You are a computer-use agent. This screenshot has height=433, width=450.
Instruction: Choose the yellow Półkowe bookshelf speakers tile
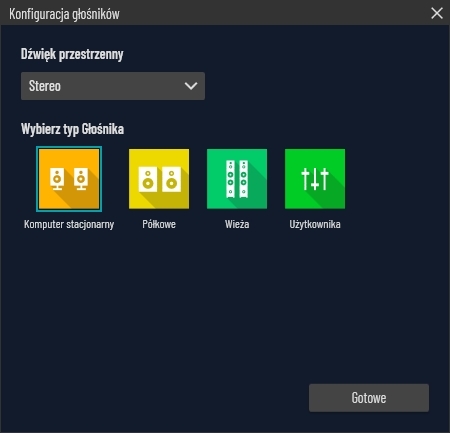pos(159,179)
